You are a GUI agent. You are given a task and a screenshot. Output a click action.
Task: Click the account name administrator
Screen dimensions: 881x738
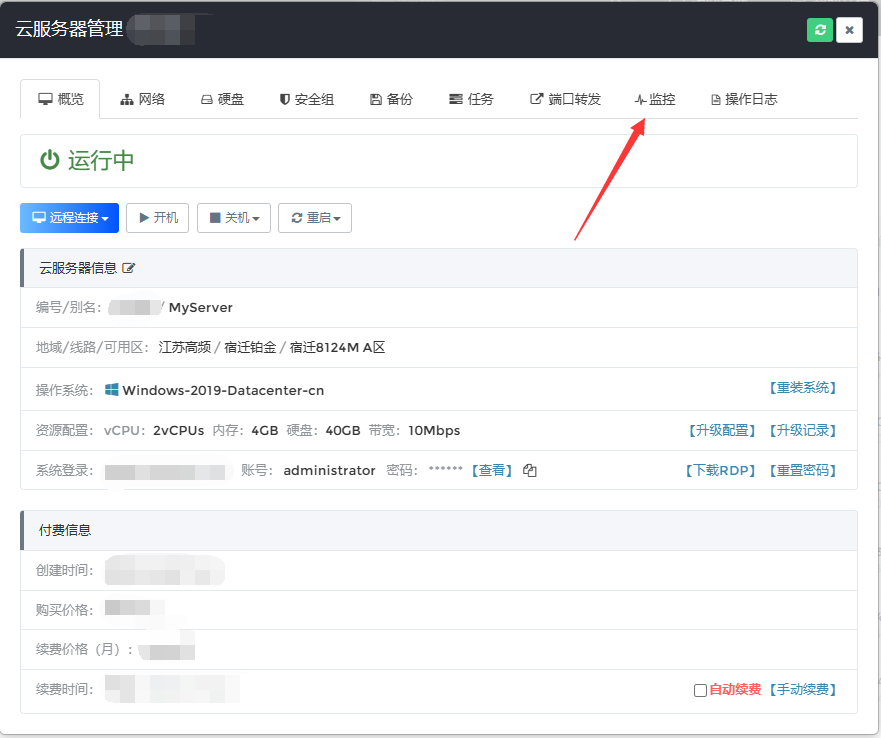pyautogui.click(x=329, y=470)
